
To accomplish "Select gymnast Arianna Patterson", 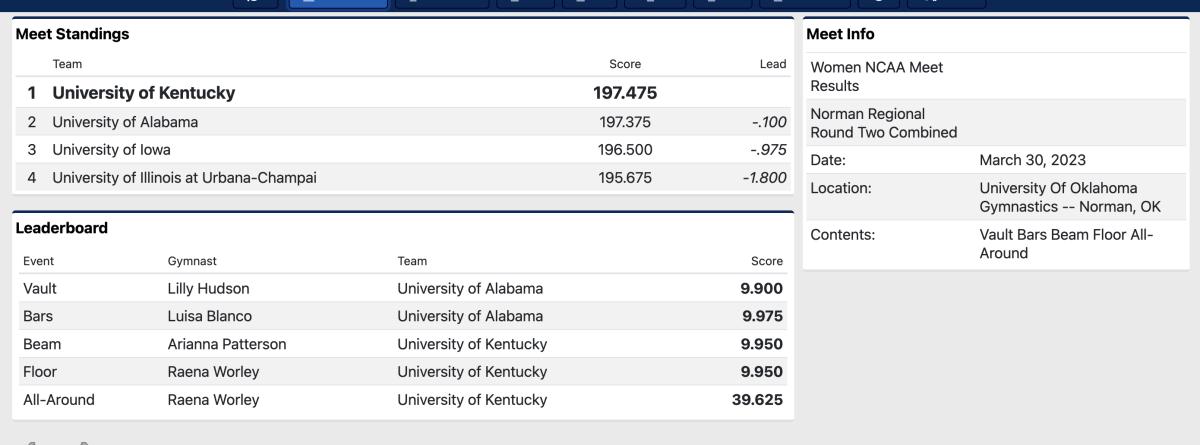I will 227,344.
